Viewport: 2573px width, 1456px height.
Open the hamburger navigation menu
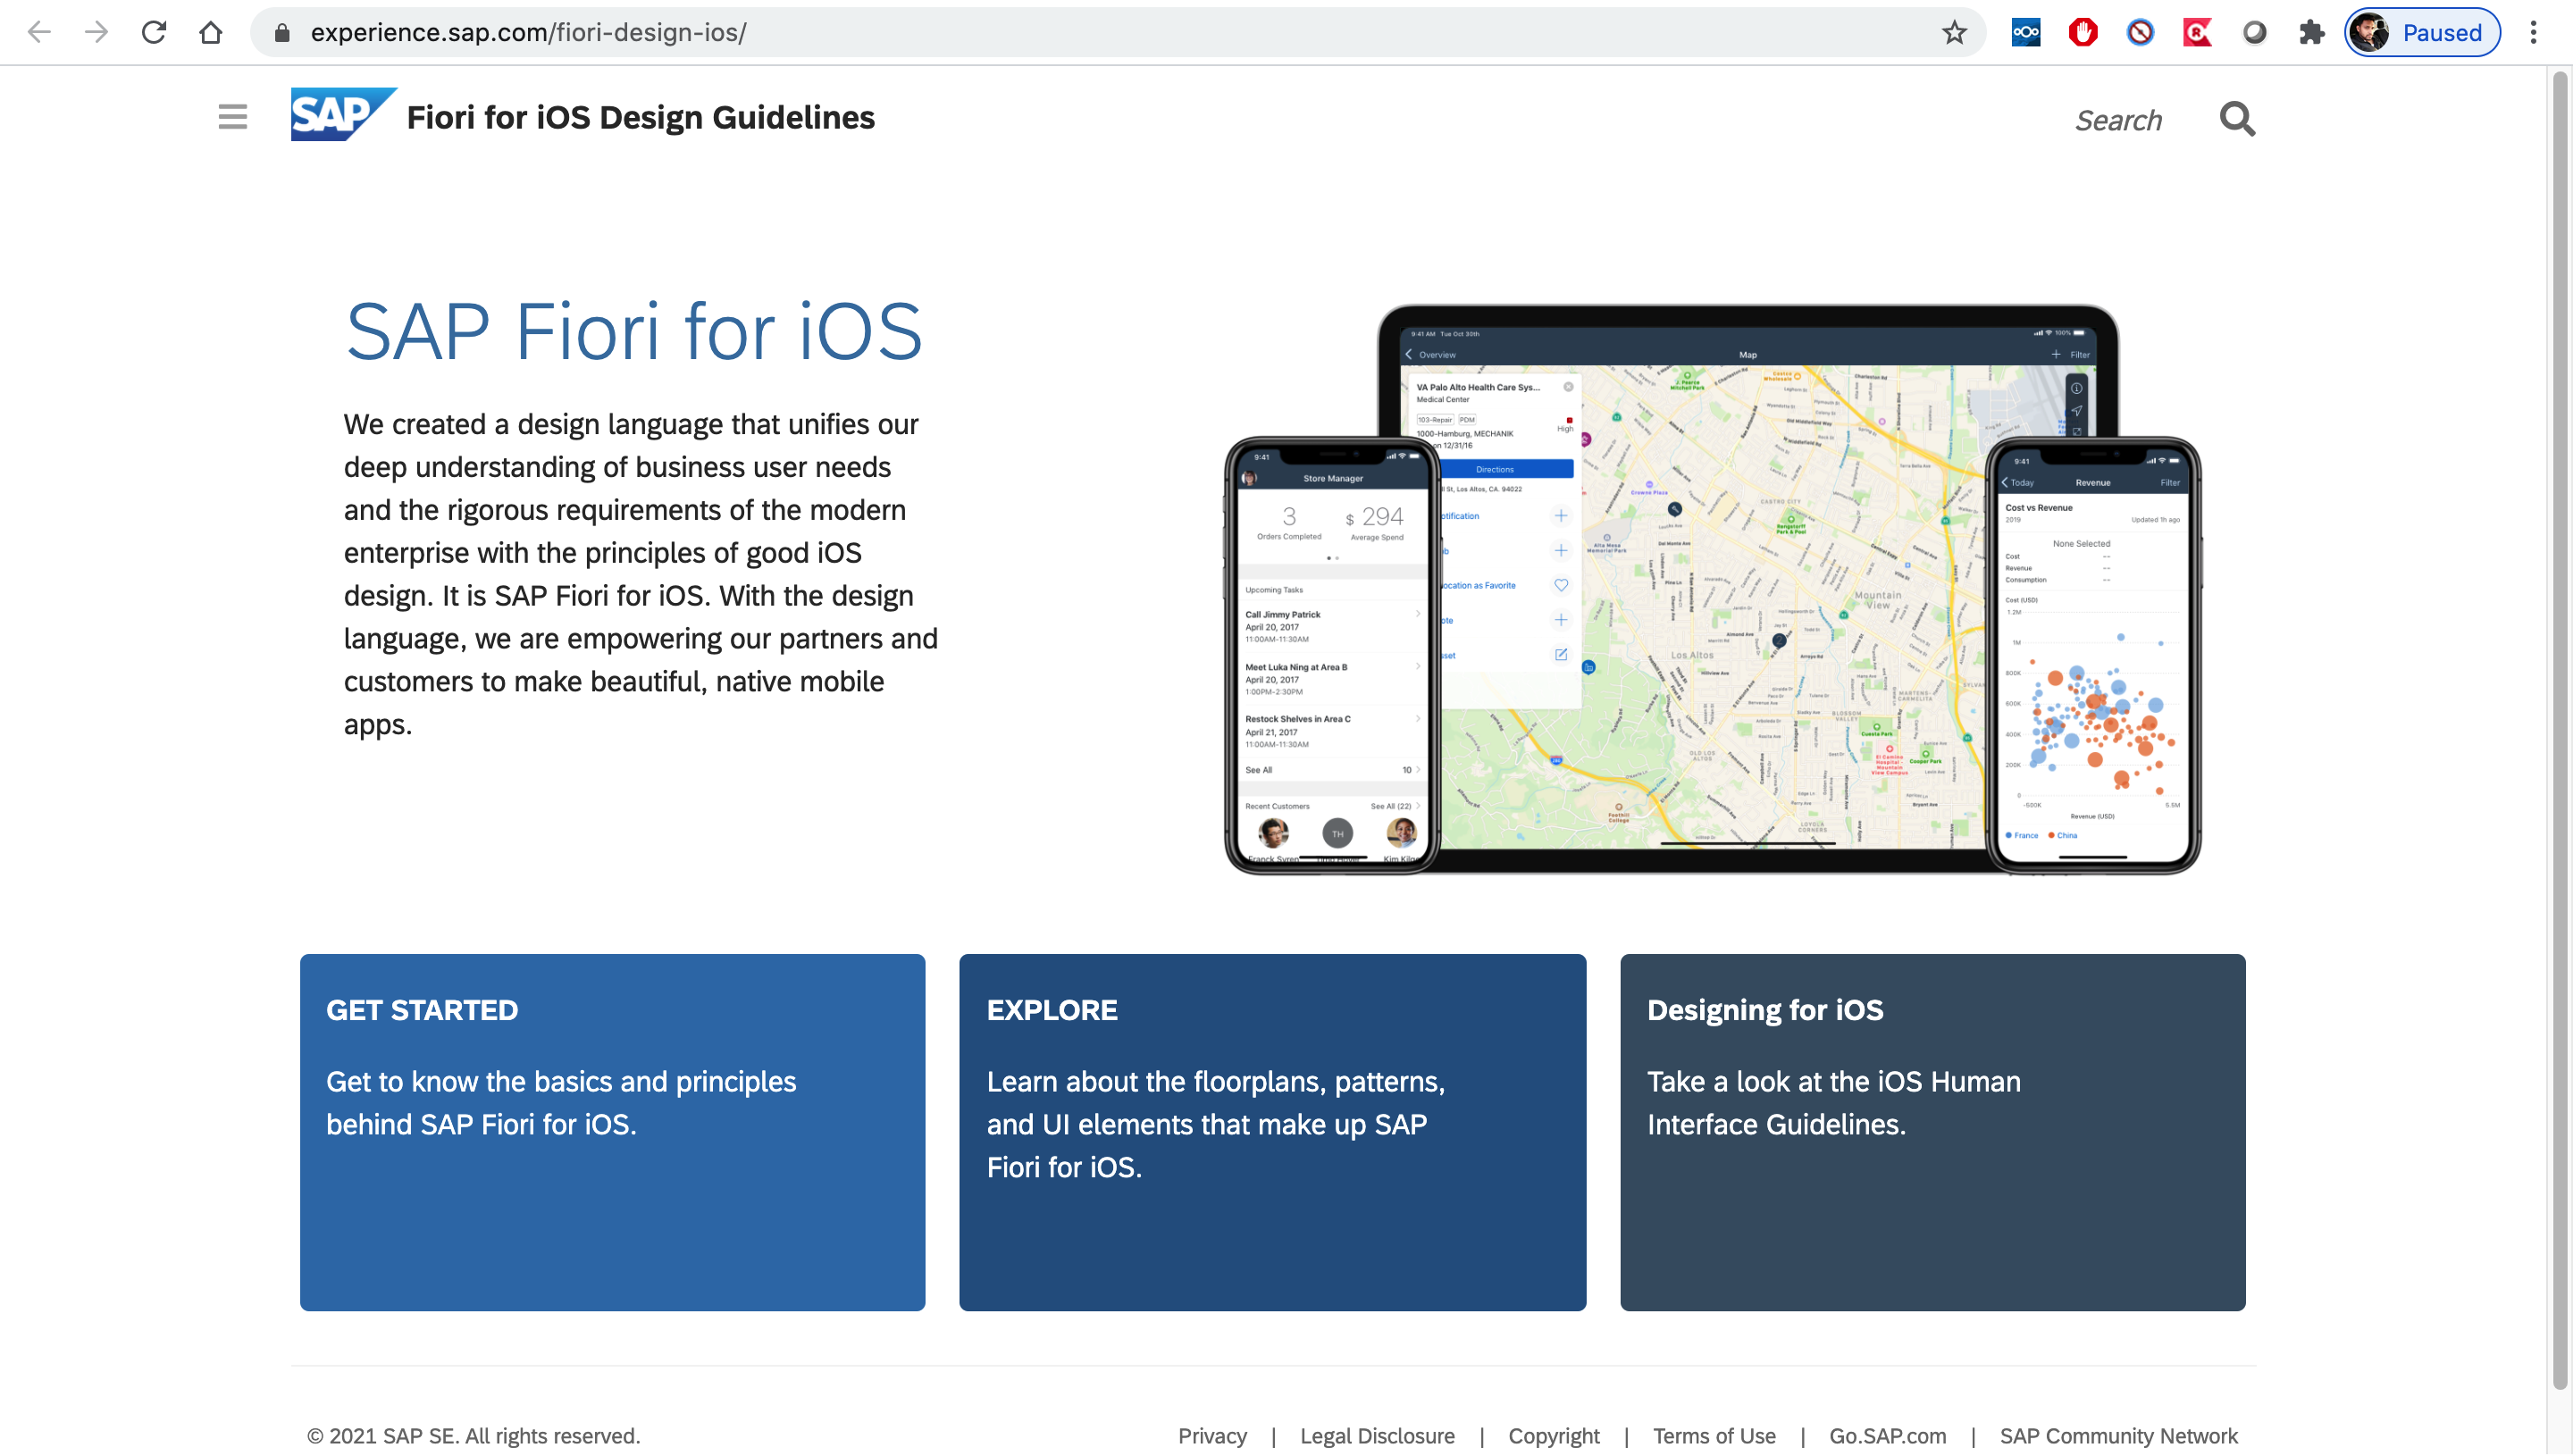(232, 117)
